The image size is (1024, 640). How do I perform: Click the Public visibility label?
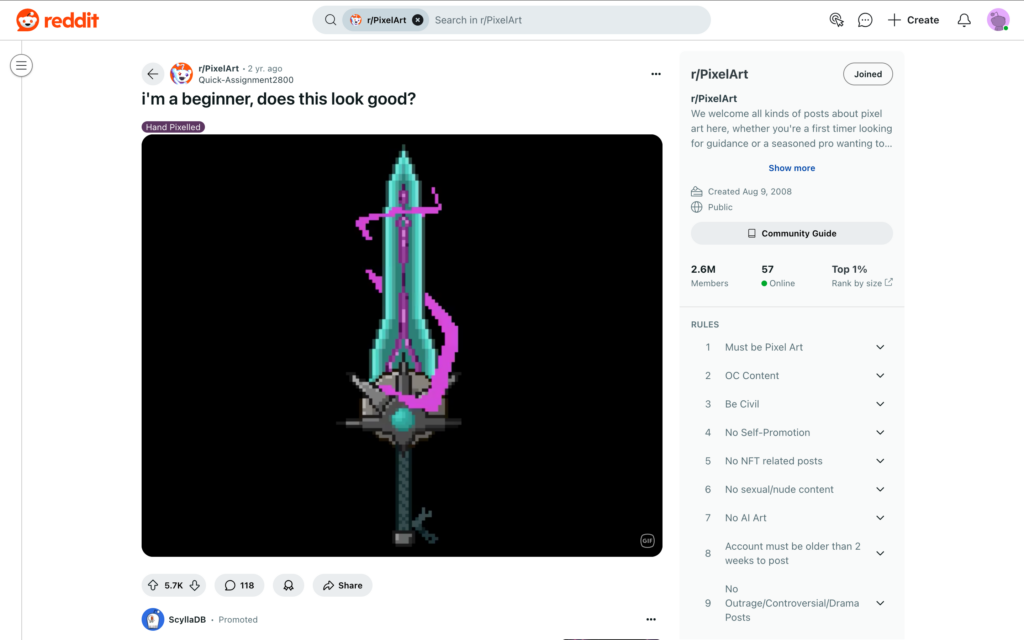(x=720, y=207)
